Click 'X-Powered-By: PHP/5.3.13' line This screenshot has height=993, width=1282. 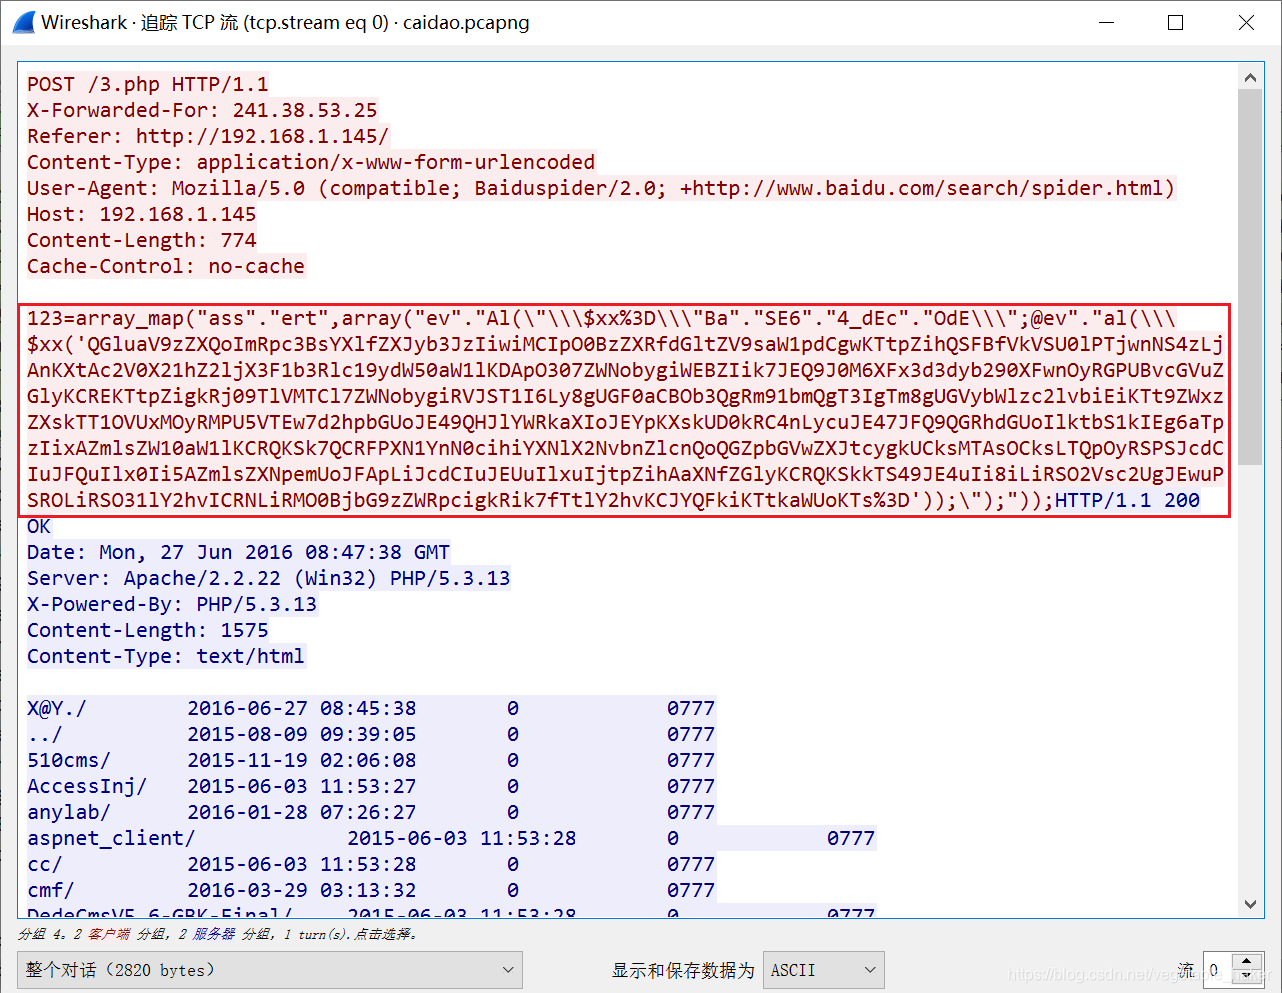(172, 604)
